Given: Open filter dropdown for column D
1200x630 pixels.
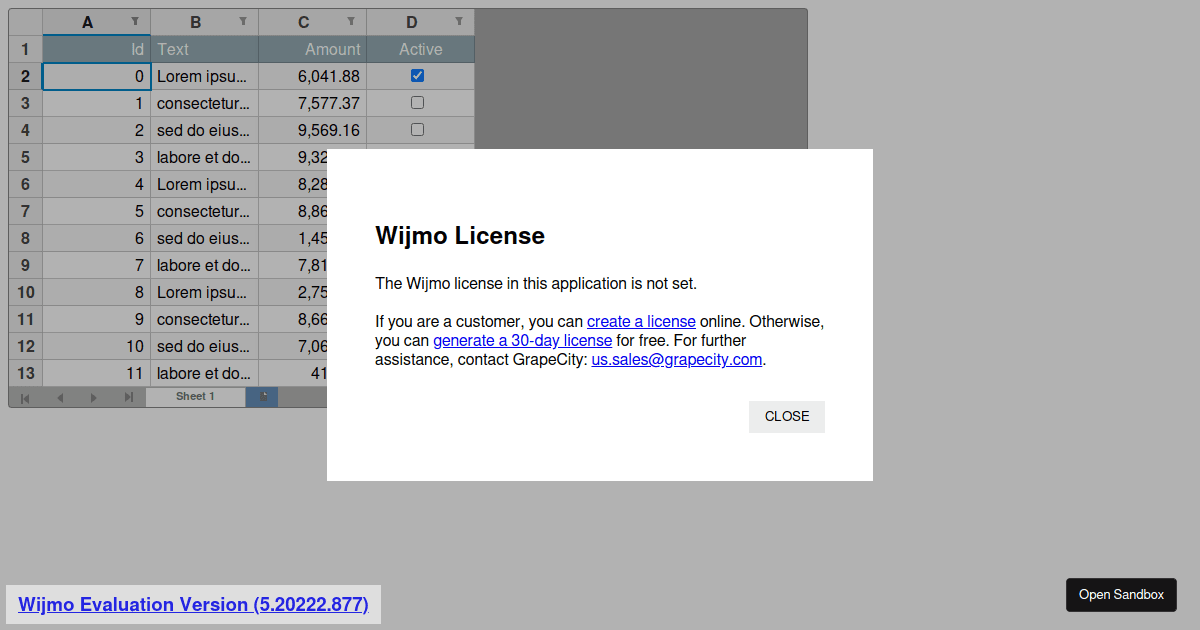Looking at the screenshot, I should pos(459,21).
